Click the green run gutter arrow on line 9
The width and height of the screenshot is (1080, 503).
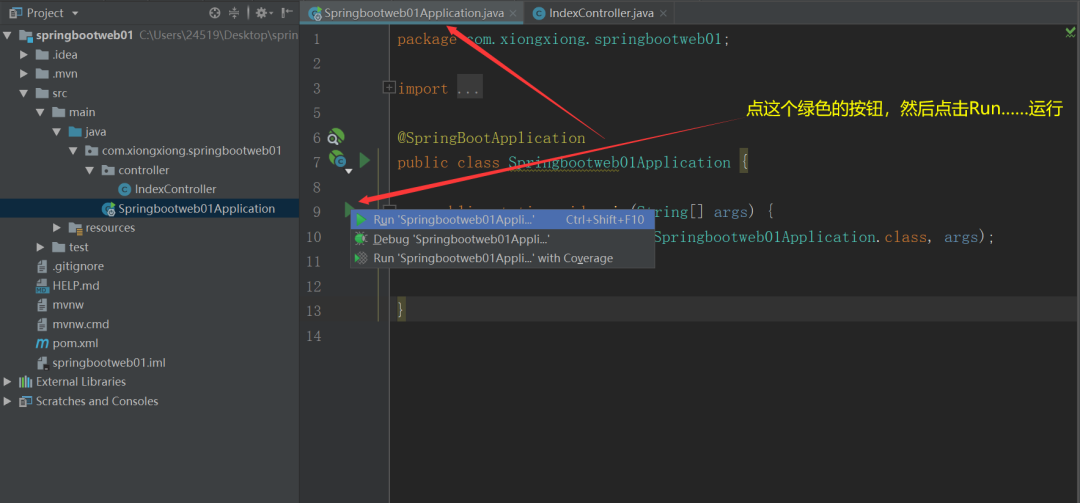349,209
